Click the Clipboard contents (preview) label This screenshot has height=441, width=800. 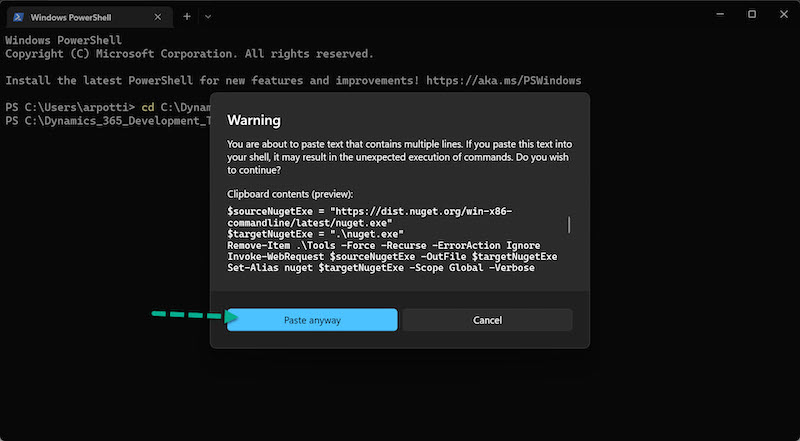(290, 194)
